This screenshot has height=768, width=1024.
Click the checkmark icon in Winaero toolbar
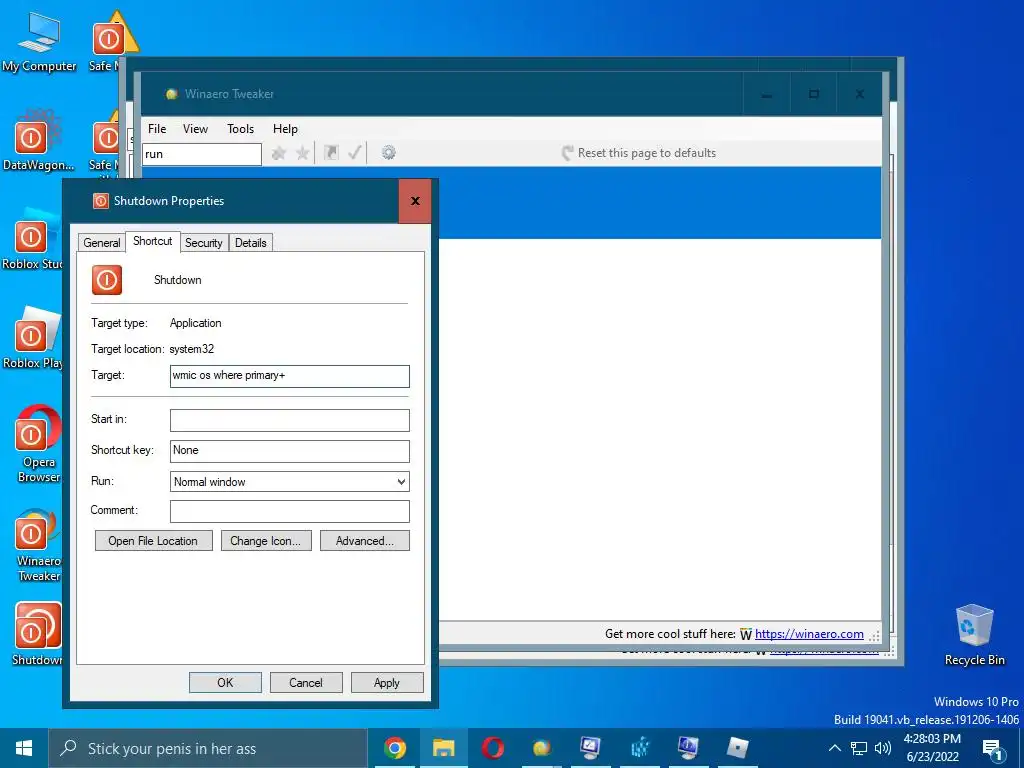[x=355, y=153]
